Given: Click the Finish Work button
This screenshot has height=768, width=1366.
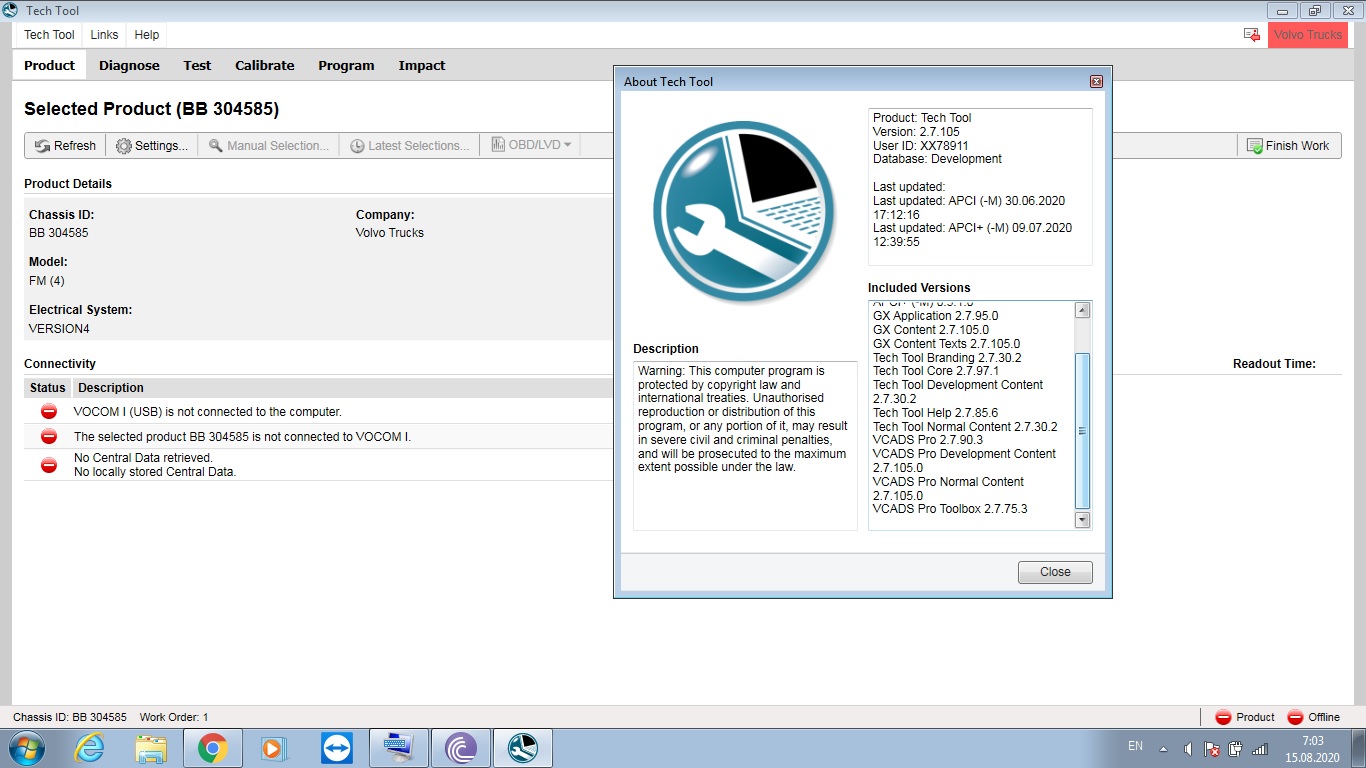Looking at the screenshot, I should (x=1289, y=146).
